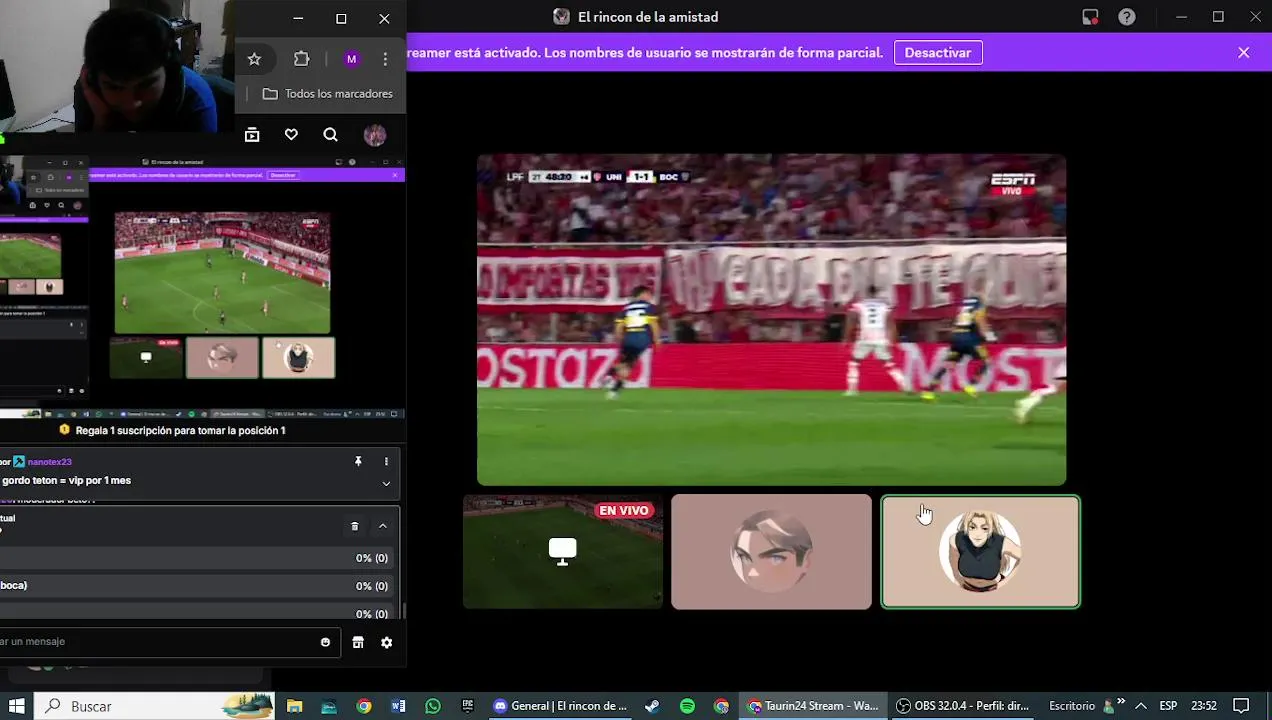
Task: Open the Chrome profile avatar M
Action: (x=351, y=59)
